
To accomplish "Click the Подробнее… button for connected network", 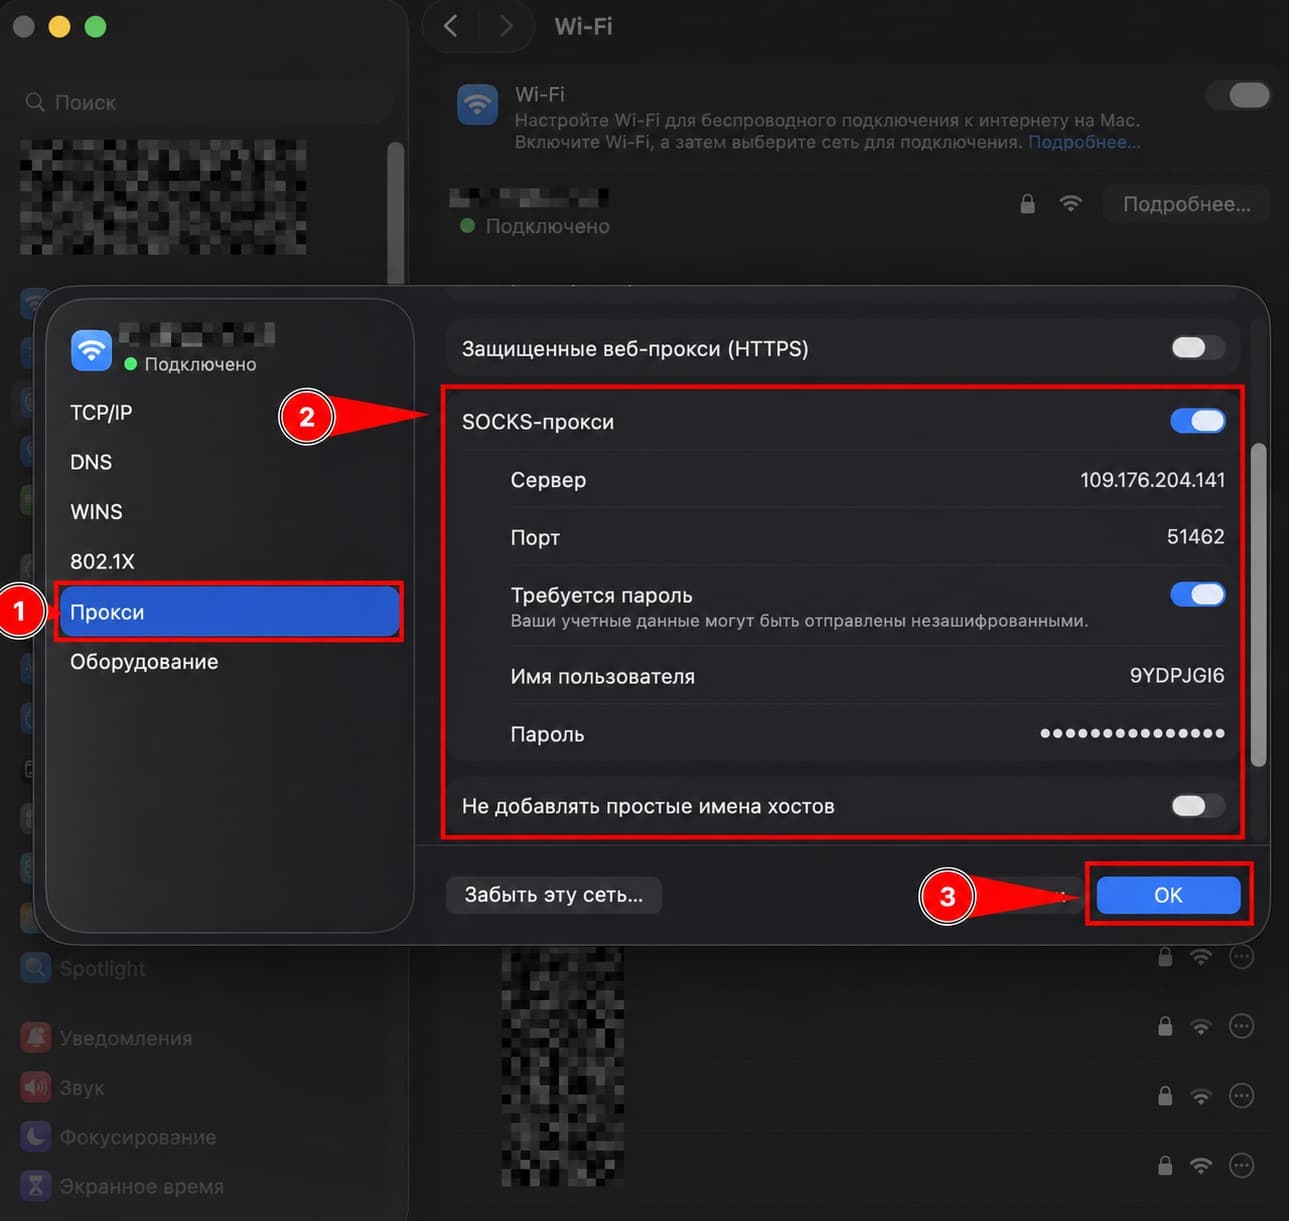I will pos(1186,204).
